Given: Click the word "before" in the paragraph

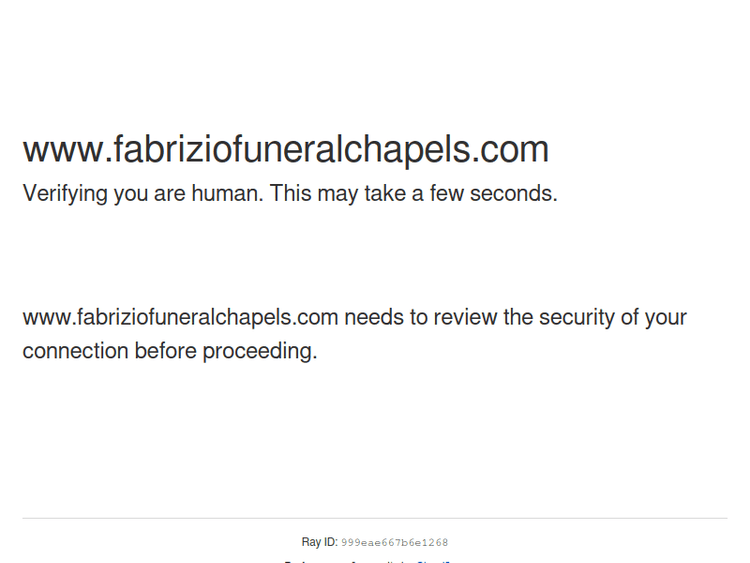Looking at the screenshot, I should 165,351.
